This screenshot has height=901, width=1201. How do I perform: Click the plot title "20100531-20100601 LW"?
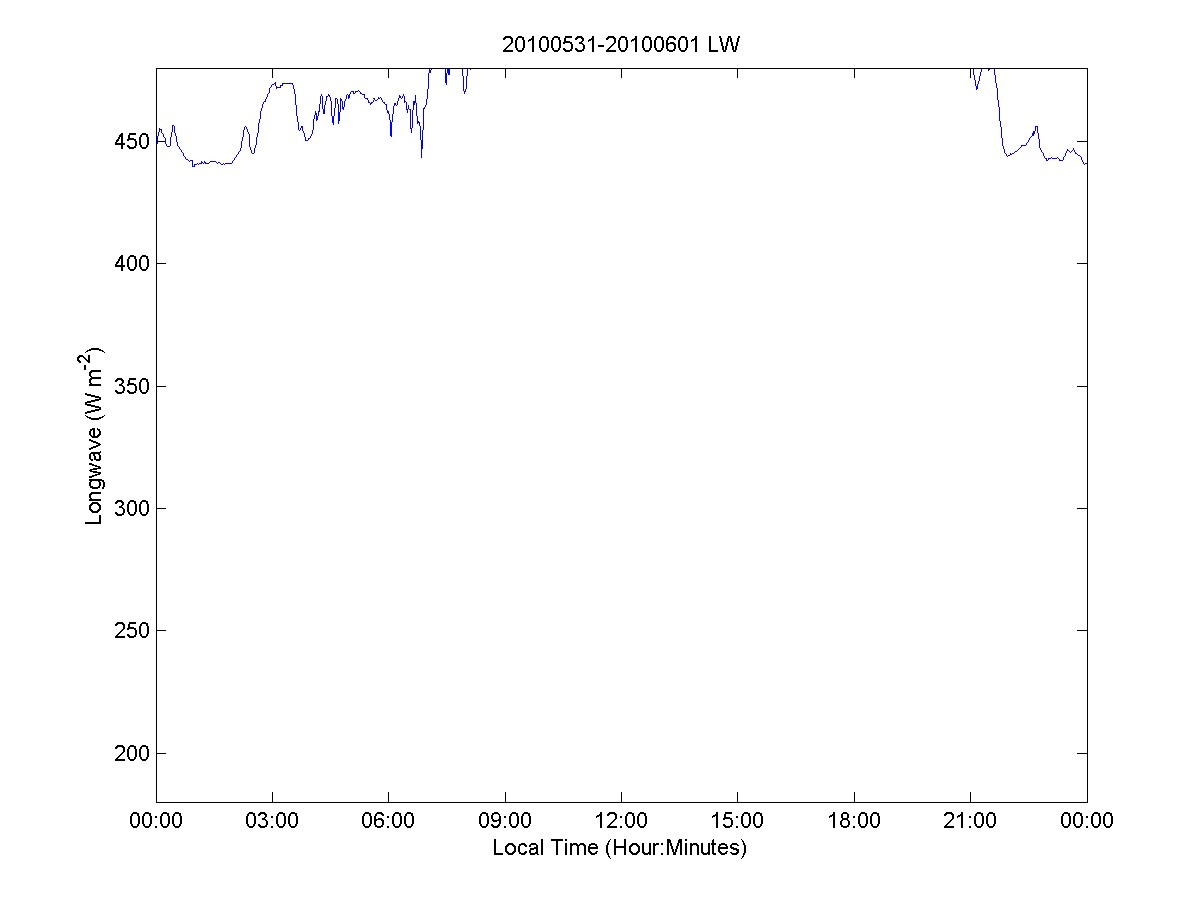click(x=620, y=45)
